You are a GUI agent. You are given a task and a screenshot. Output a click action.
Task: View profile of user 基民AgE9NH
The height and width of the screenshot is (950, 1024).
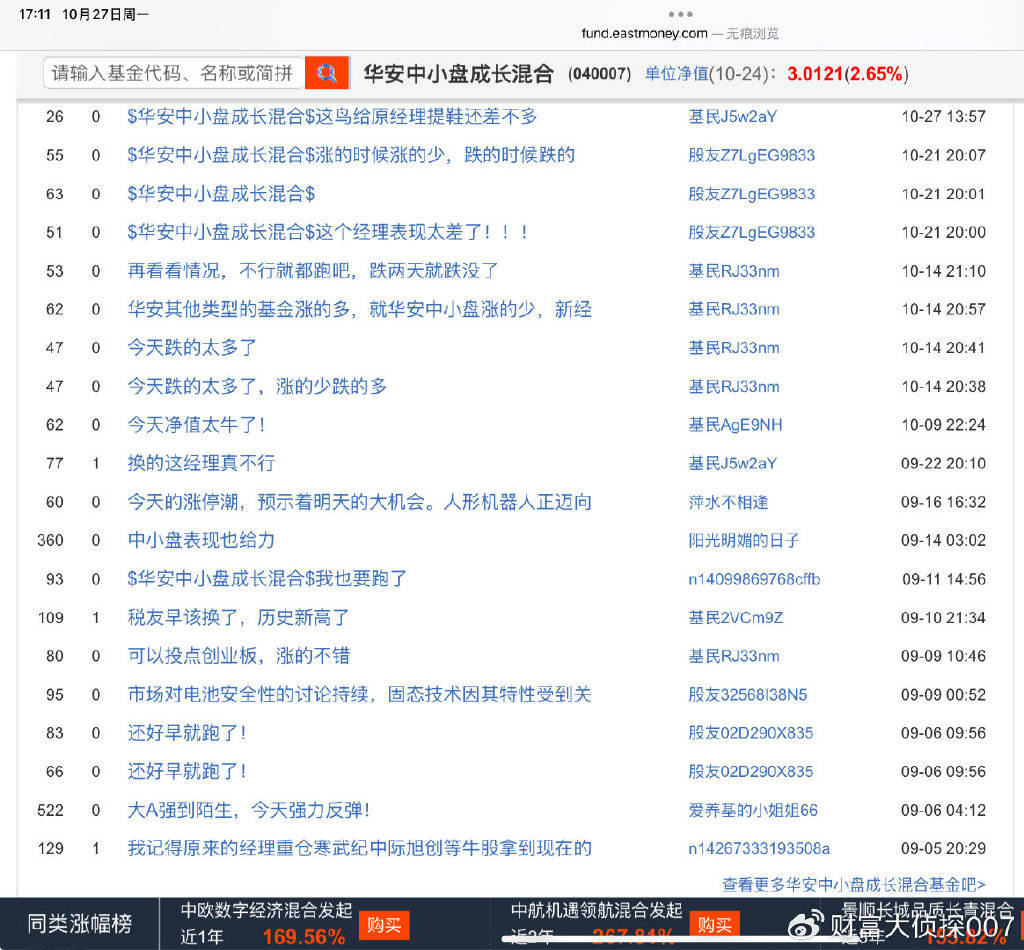coord(735,425)
